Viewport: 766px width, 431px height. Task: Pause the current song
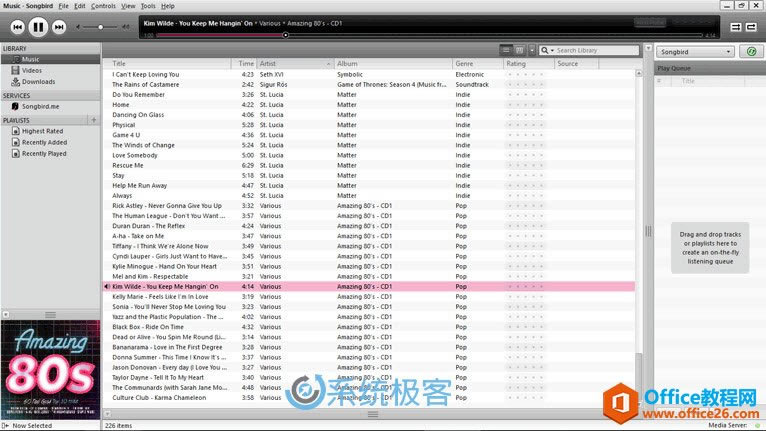point(38,27)
